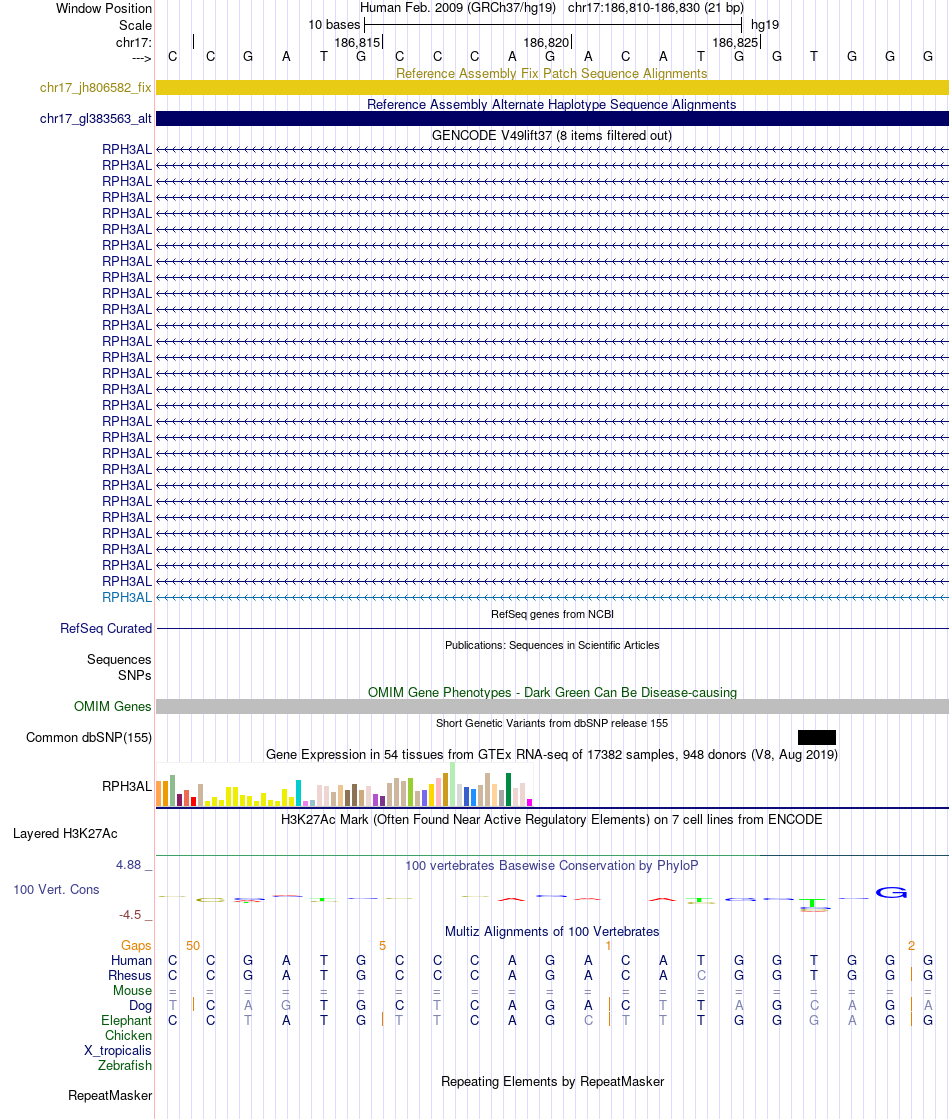Screen dimensions: 950x1119
Task: Click the orange gap count '50' in Gaps row
Action: 193,946
